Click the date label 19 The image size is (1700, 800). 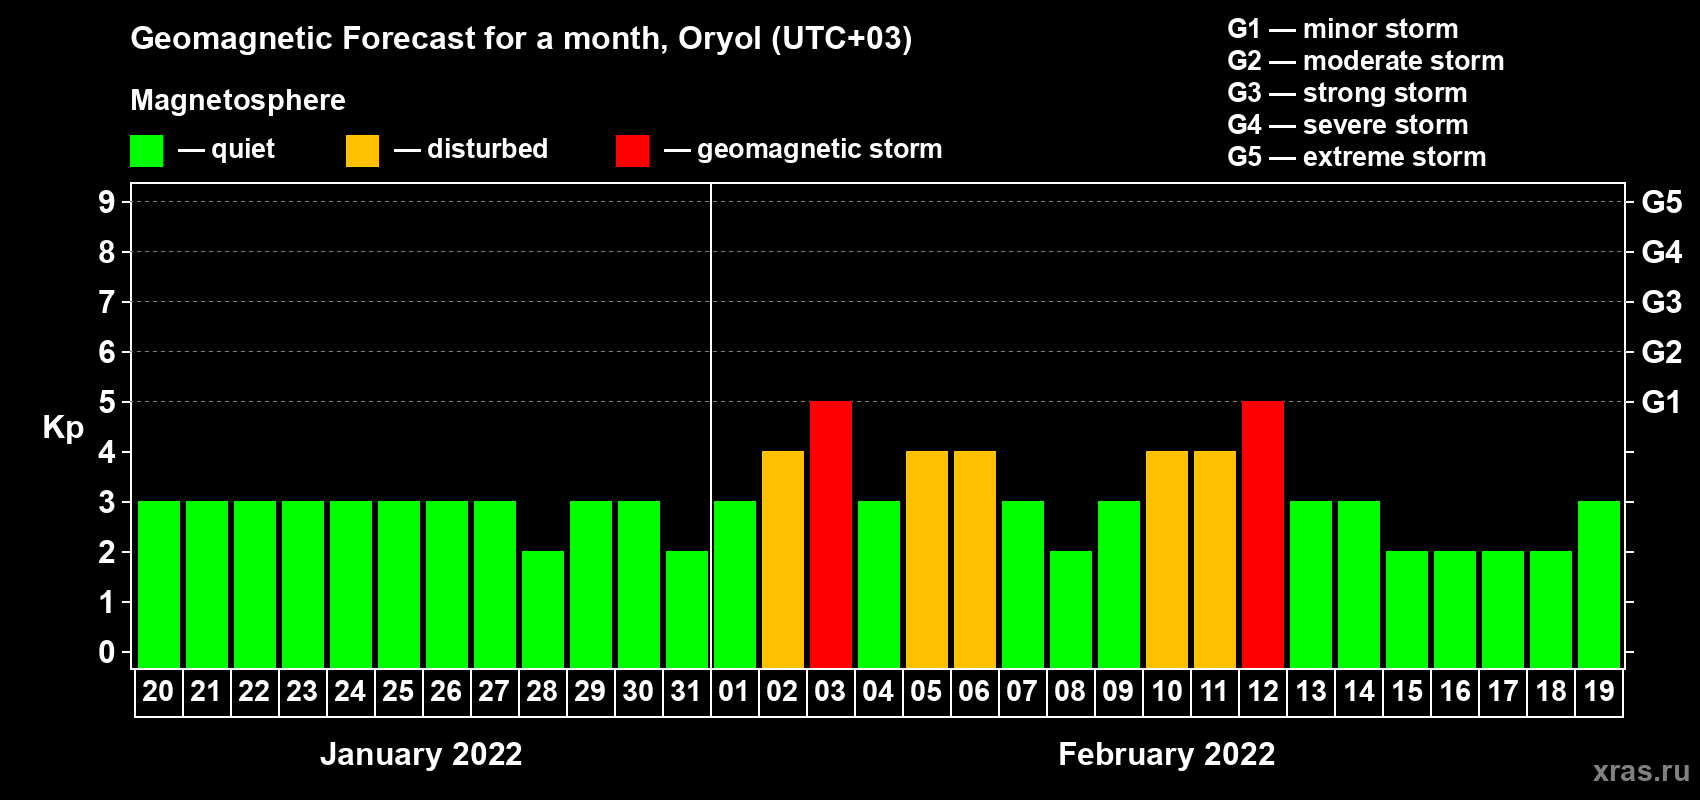click(1599, 691)
